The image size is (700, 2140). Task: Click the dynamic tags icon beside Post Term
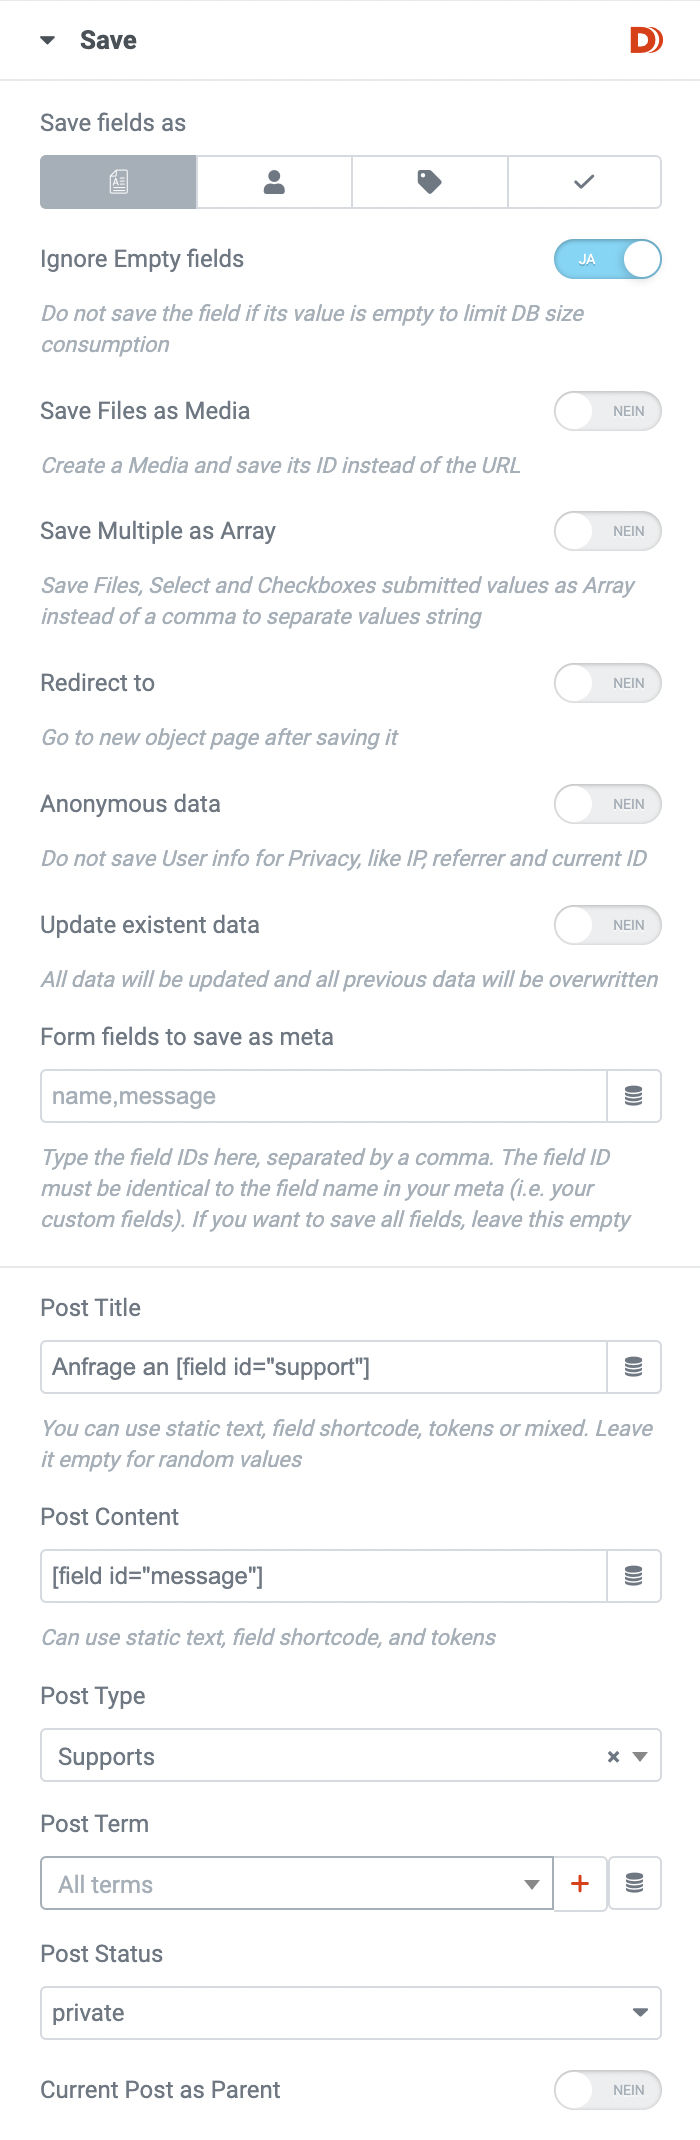(634, 1884)
